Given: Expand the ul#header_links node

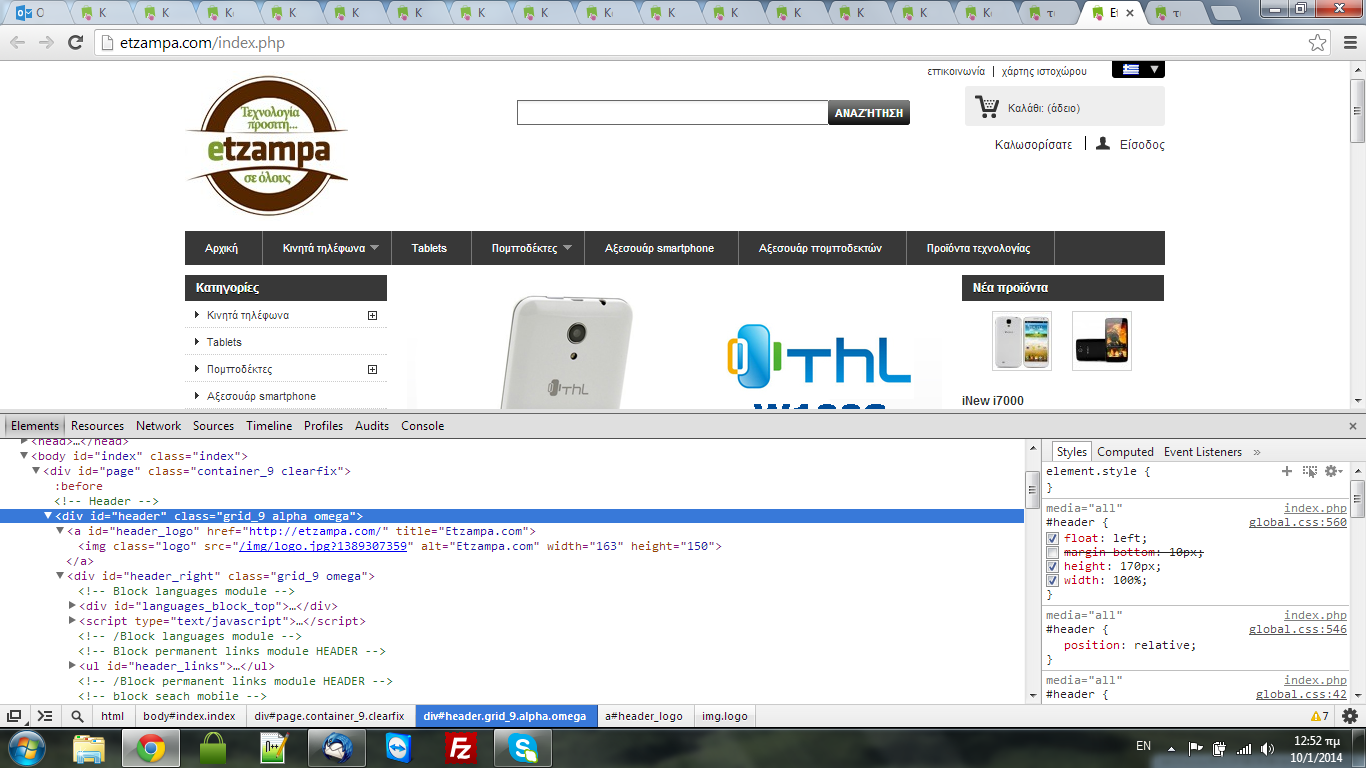Looking at the screenshot, I should pos(72,666).
